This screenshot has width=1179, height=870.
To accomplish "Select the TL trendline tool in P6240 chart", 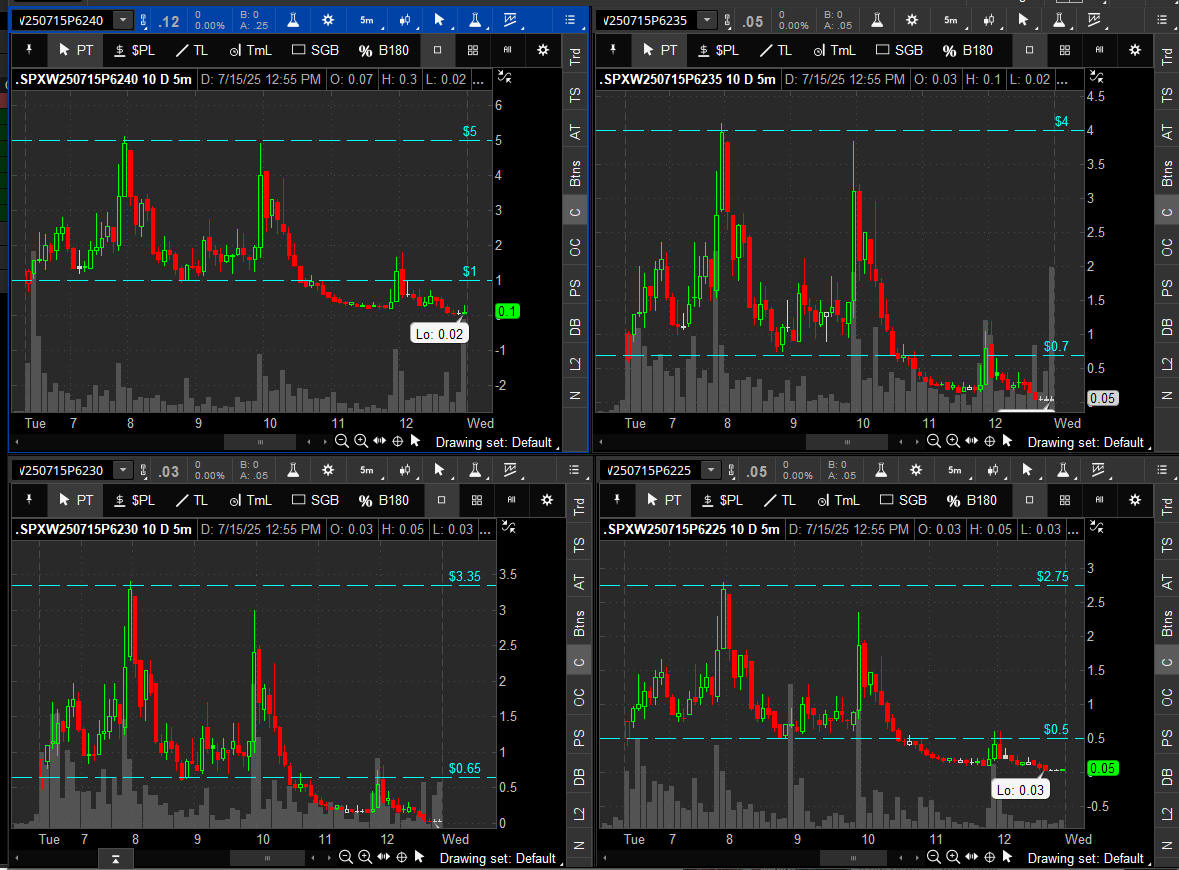I will coord(190,50).
